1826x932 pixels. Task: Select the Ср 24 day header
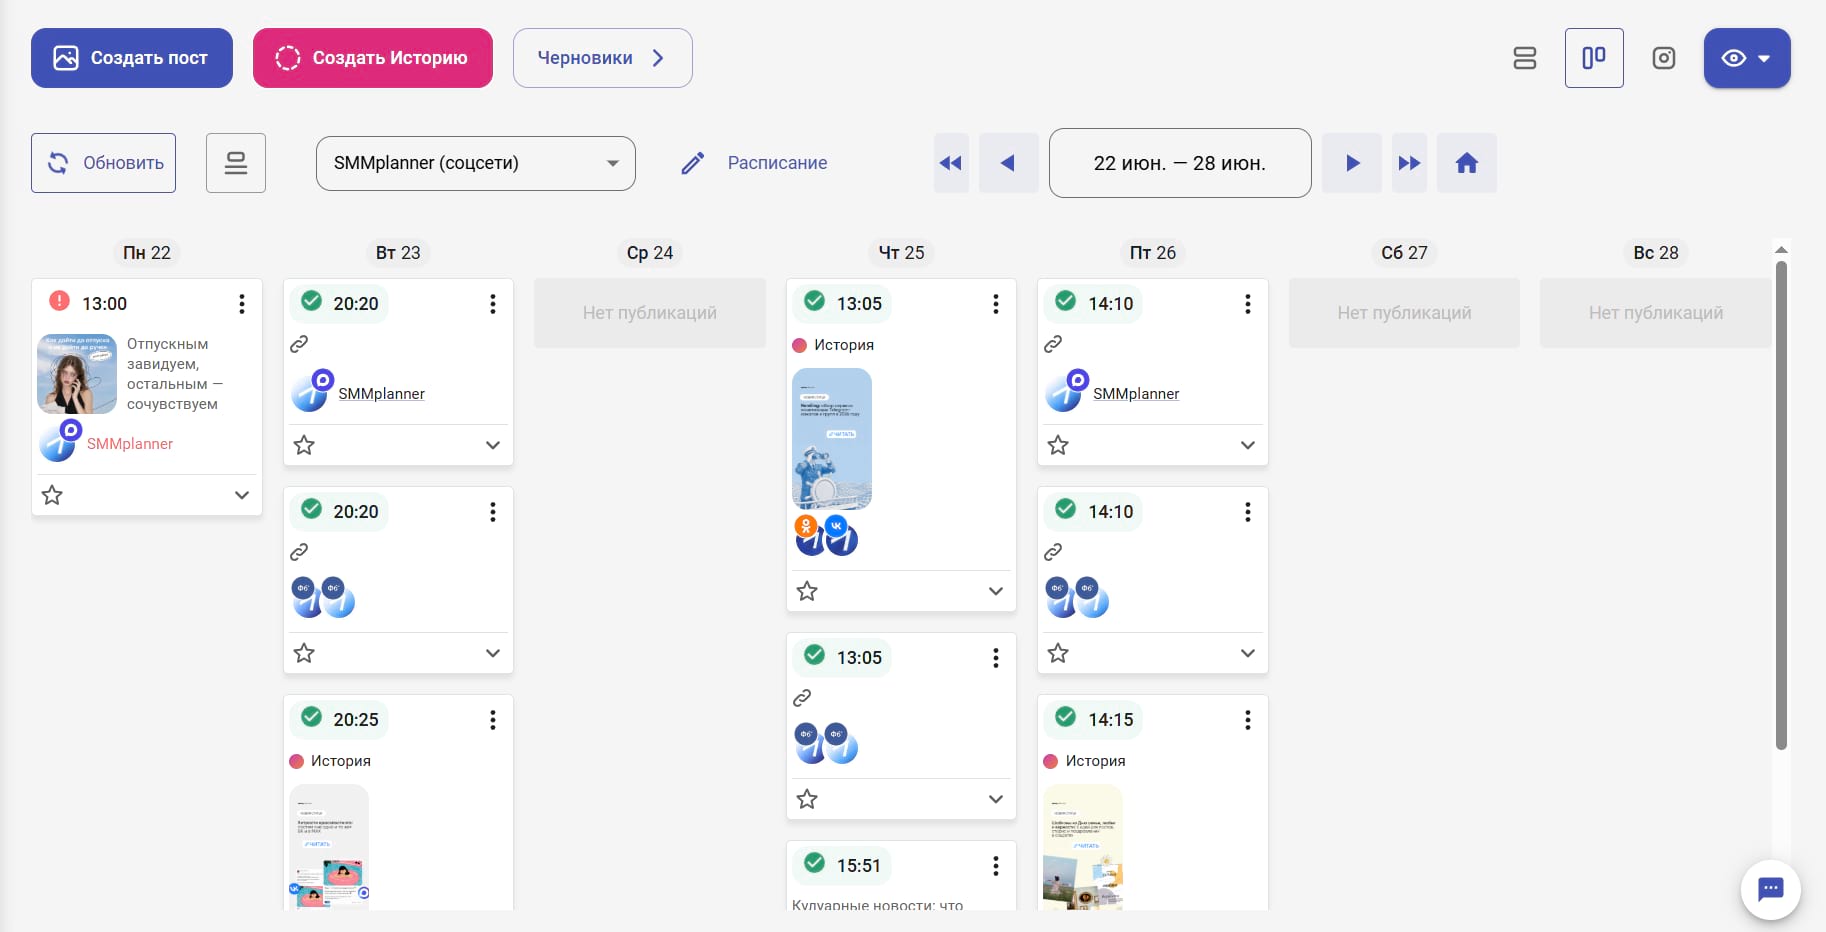(x=650, y=253)
